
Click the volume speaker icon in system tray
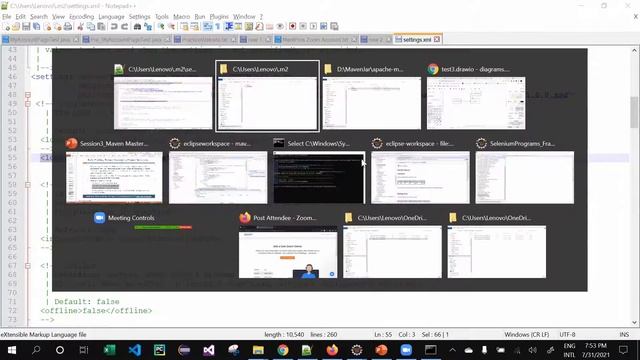click(533, 350)
